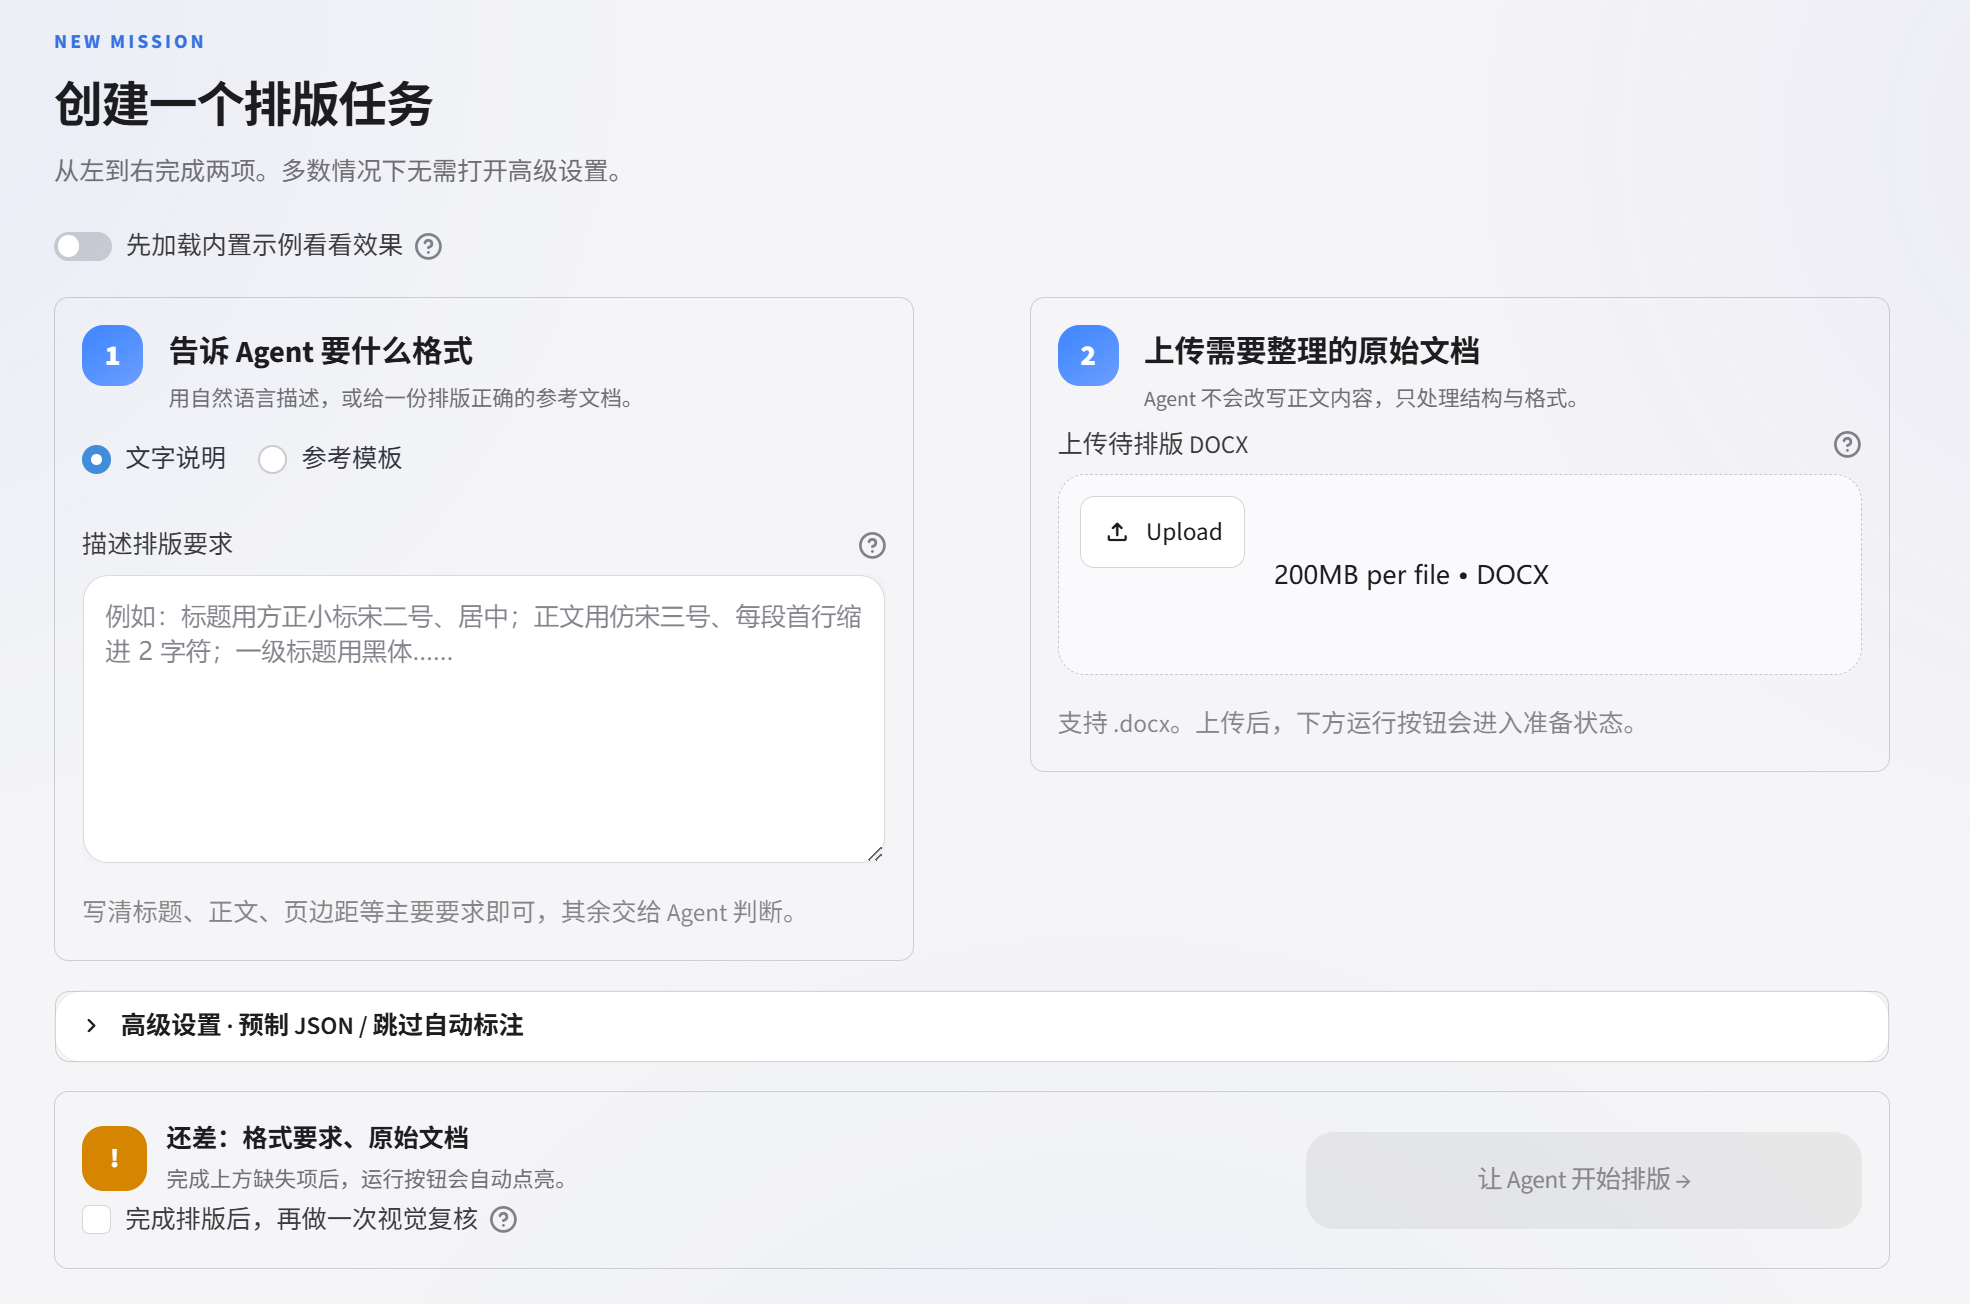This screenshot has height=1304, width=1970.
Task: Open 高级设置 · 预制 JSON / 跳过自动标注 panel
Action: click(x=972, y=1026)
